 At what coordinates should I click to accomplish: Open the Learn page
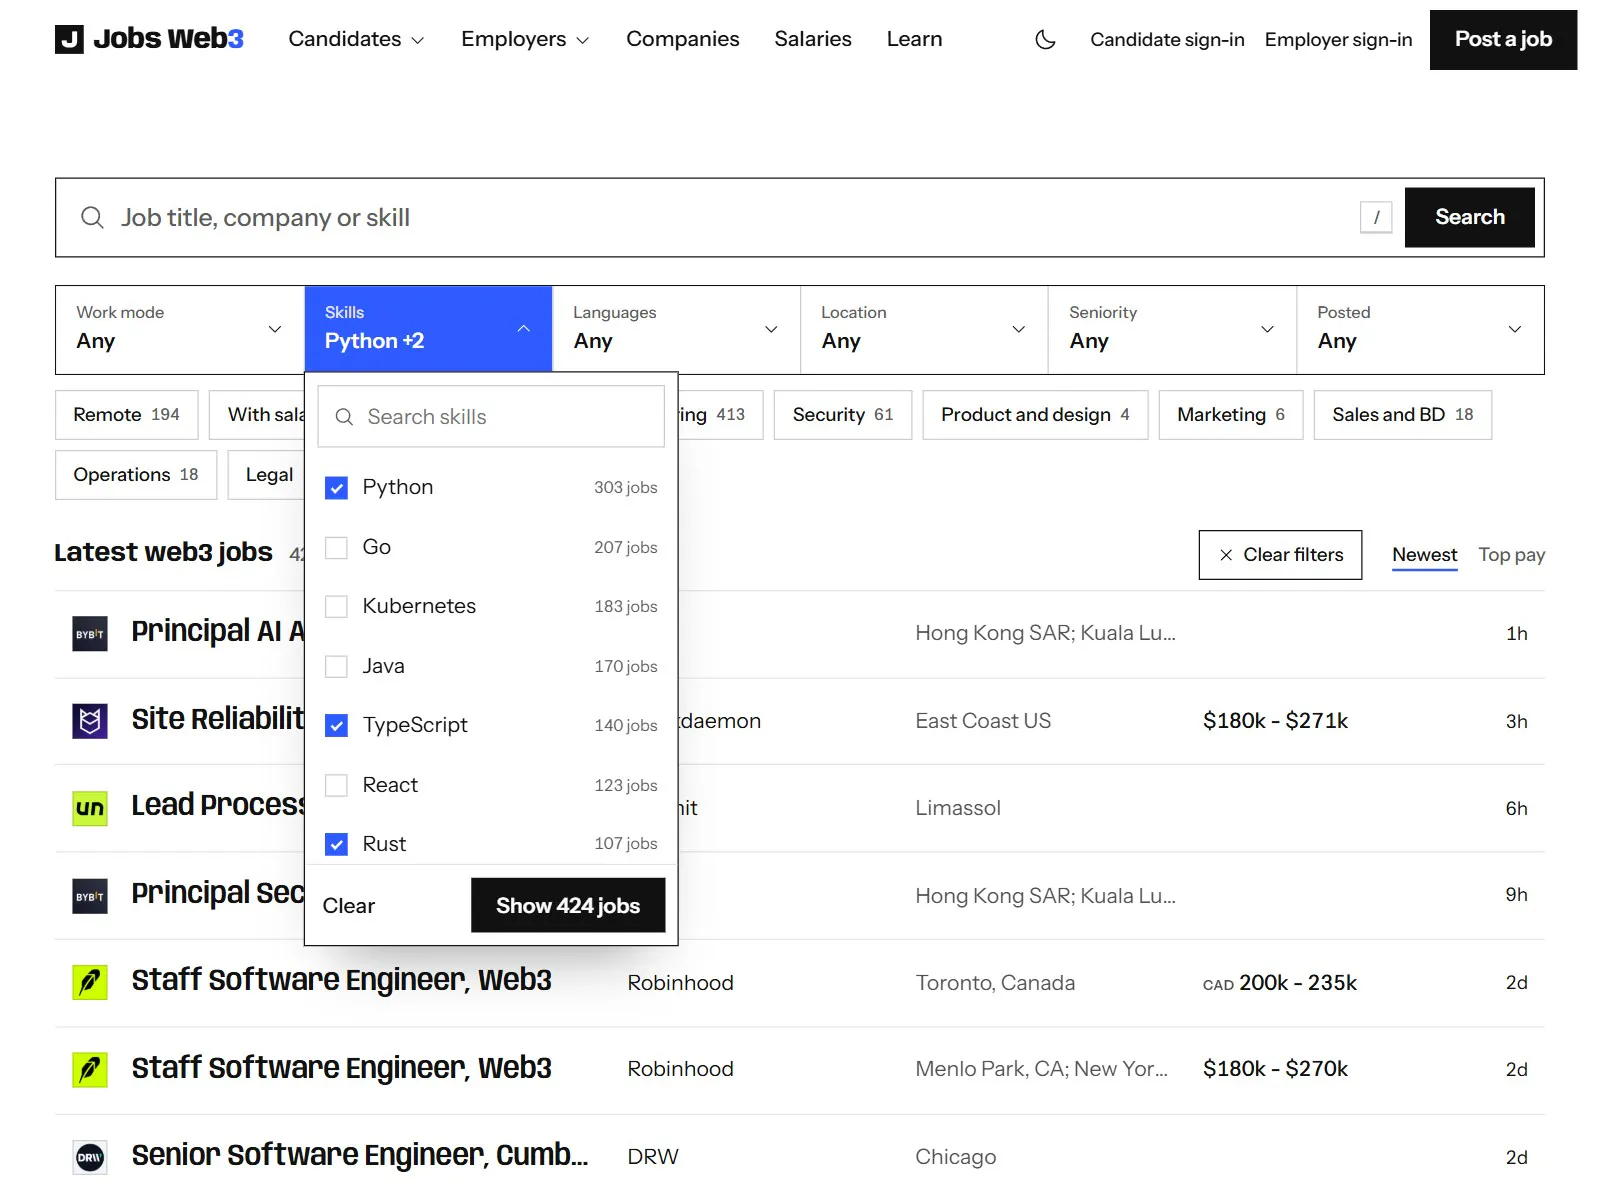(914, 39)
